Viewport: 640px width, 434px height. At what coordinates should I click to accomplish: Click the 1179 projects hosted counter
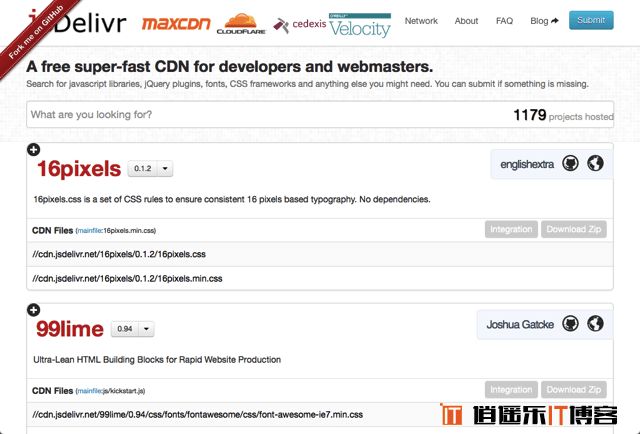[x=563, y=115]
